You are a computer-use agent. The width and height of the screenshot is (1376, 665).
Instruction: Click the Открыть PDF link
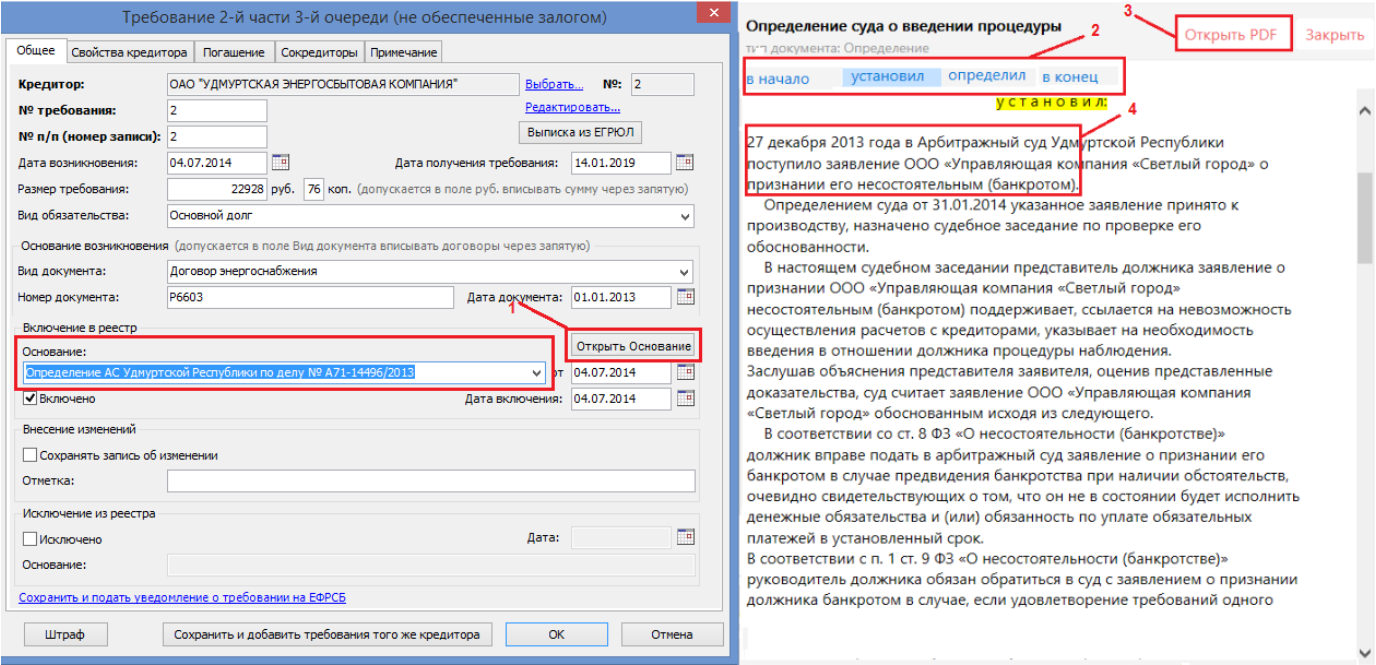click(x=1230, y=34)
